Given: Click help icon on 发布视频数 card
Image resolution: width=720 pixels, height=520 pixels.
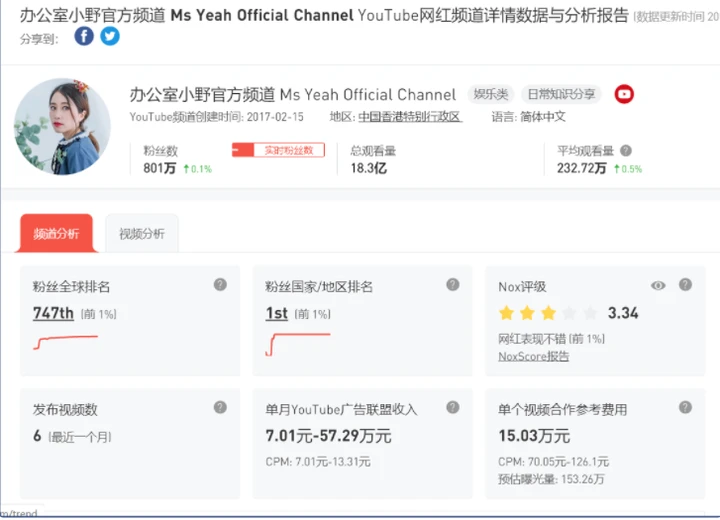Looking at the screenshot, I should pos(220,407).
